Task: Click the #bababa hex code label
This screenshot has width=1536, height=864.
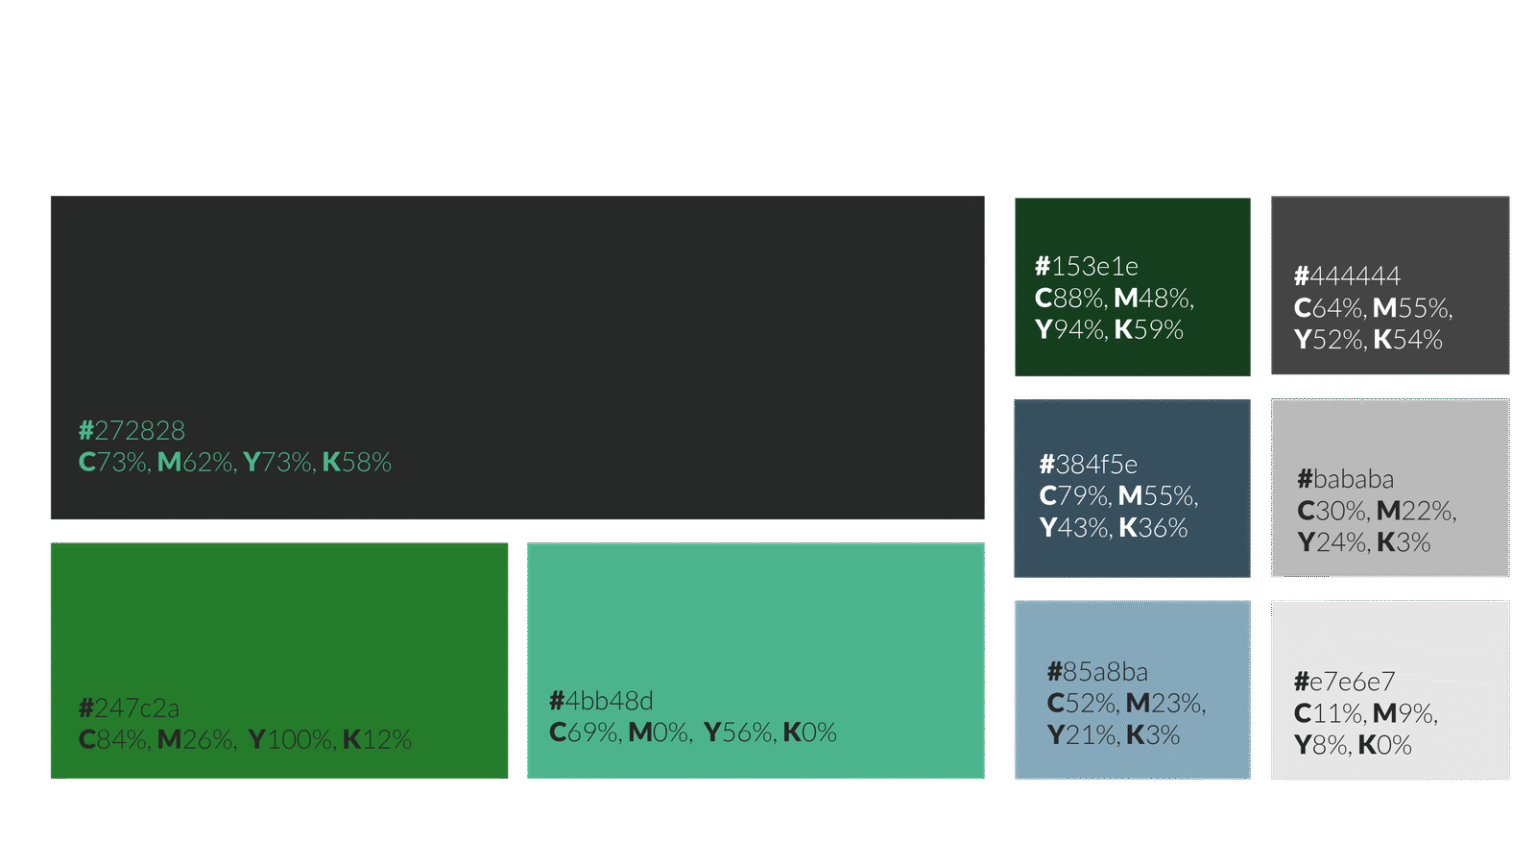Action: [1345, 479]
